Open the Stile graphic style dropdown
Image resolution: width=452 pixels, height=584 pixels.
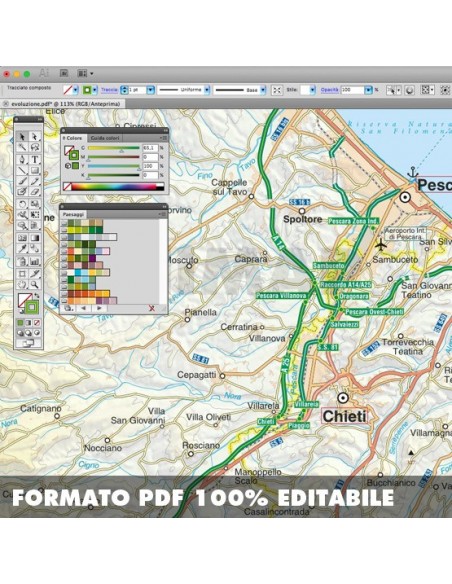coord(312,90)
